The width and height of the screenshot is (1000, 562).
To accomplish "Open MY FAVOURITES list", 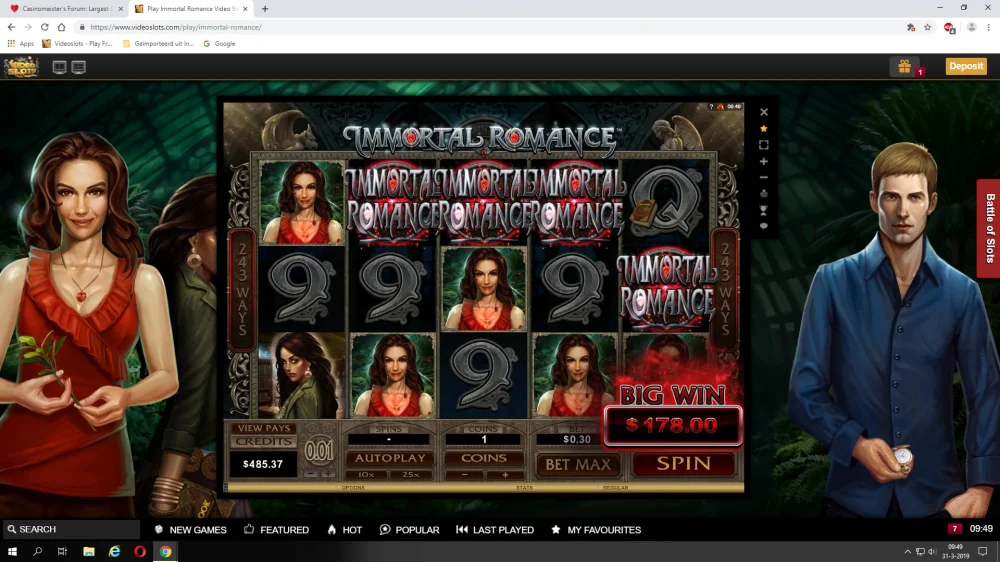I will click(596, 529).
